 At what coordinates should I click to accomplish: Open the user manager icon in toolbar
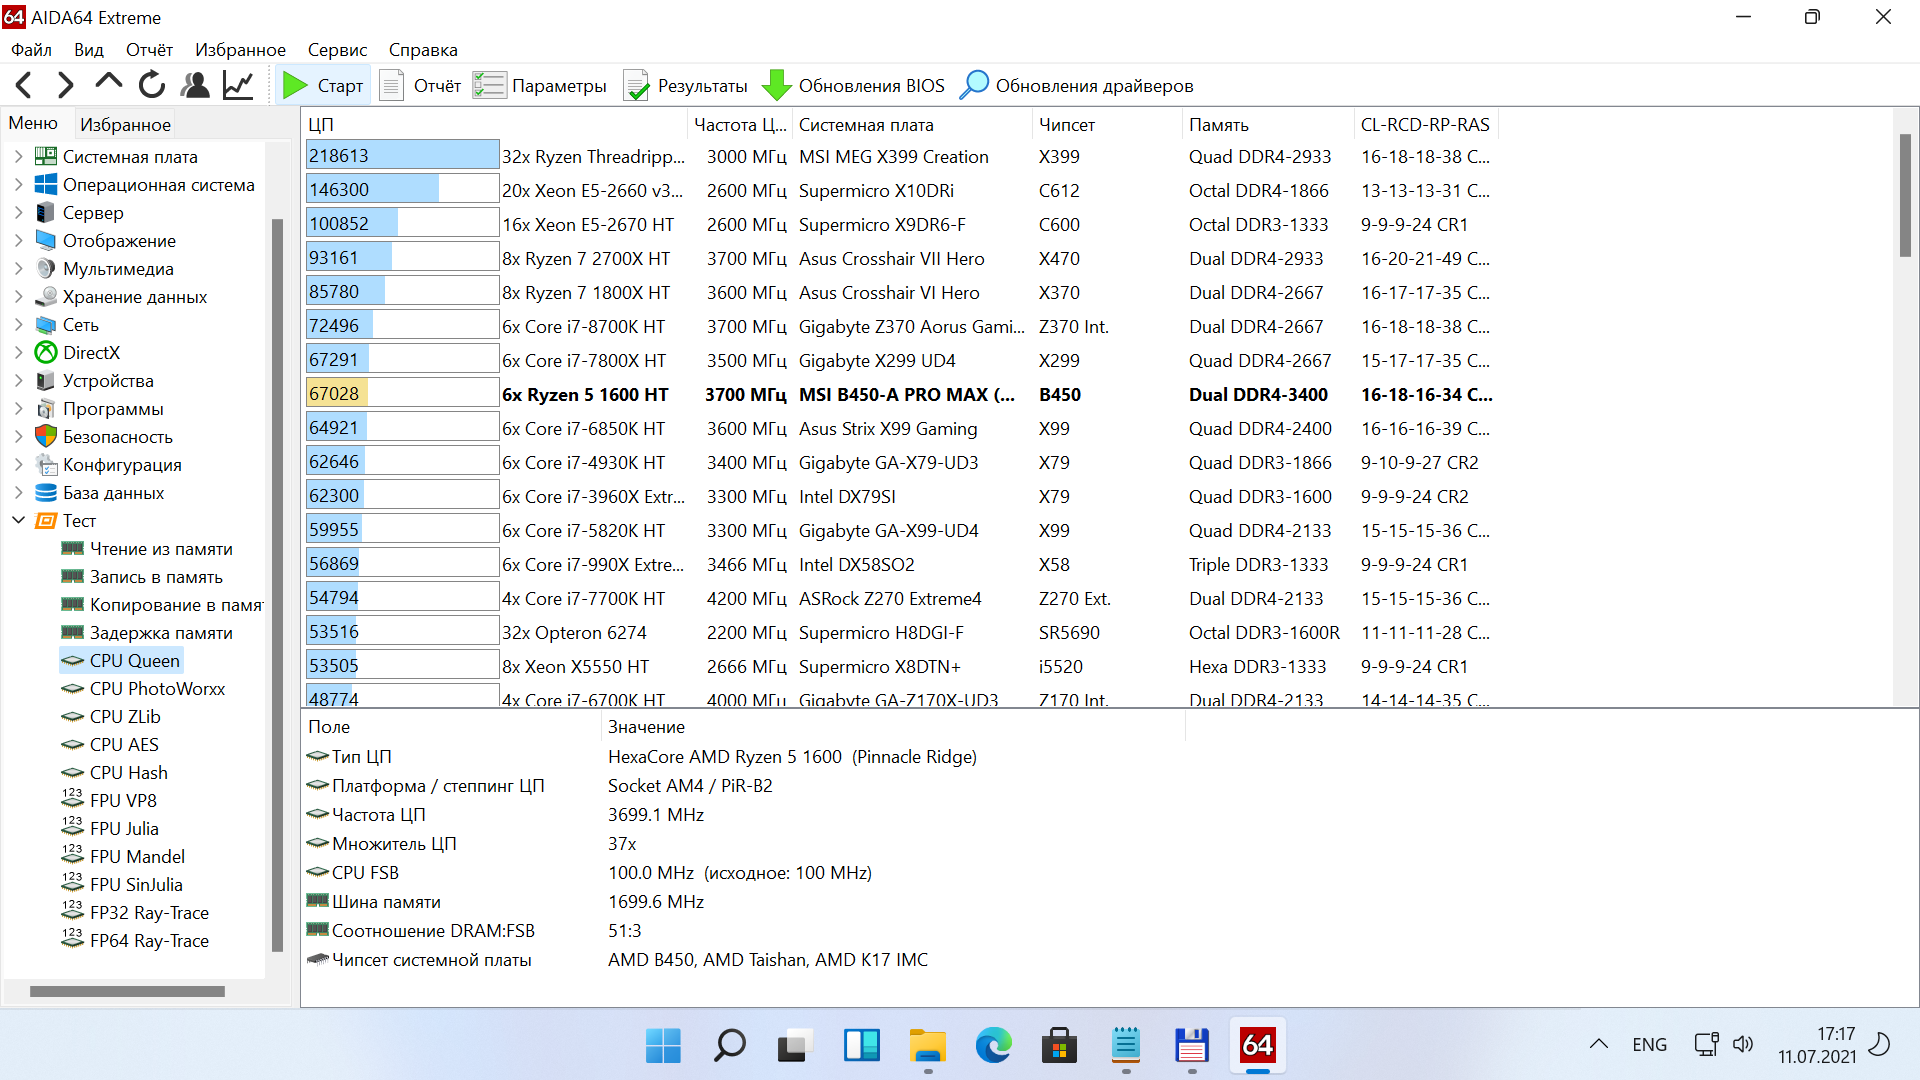tap(195, 86)
